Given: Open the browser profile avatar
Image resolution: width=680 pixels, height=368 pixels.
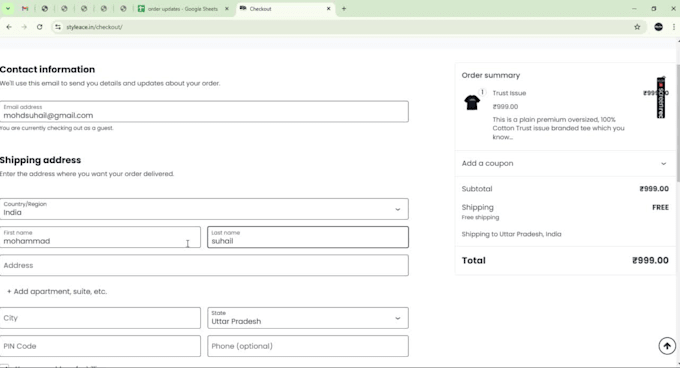Looking at the screenshot, I should [658, 27].
